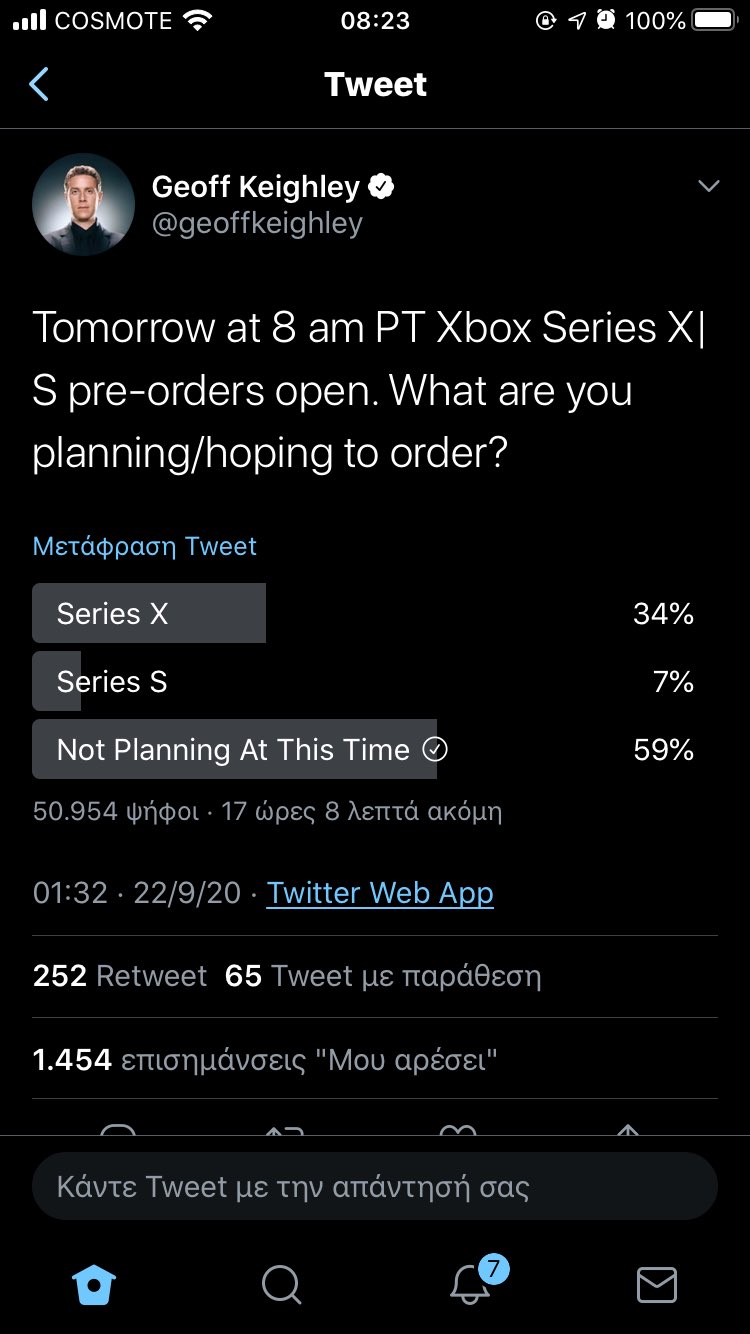Open the Home tab icon
Viewport: 750px width, 1334px height.
click(x=95, y=1284)
